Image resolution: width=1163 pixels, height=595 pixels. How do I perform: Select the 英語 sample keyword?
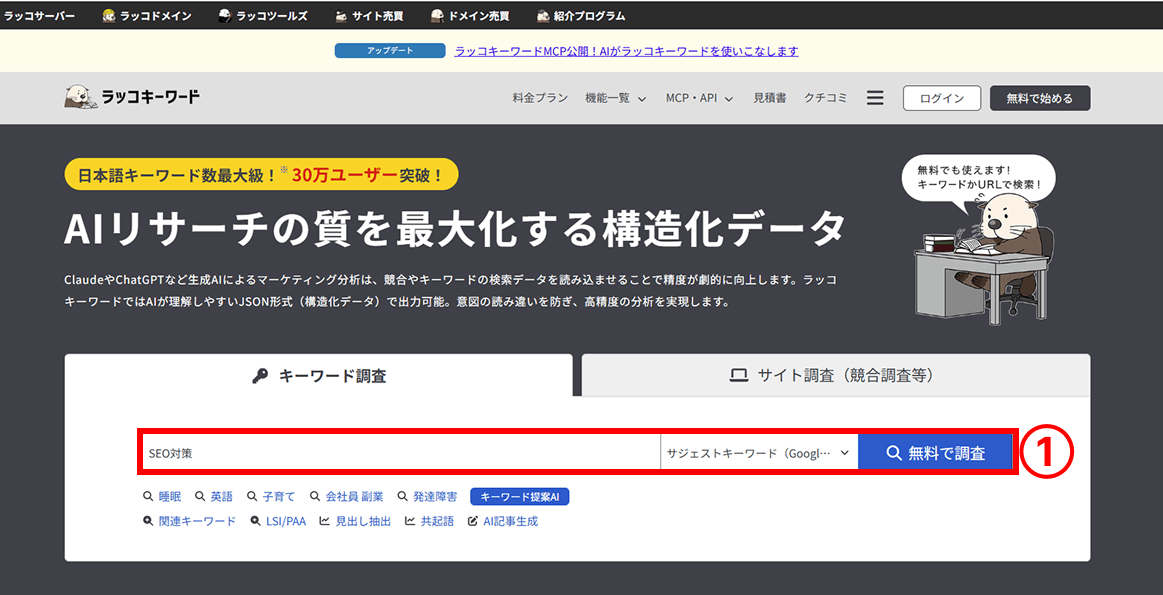214,496
